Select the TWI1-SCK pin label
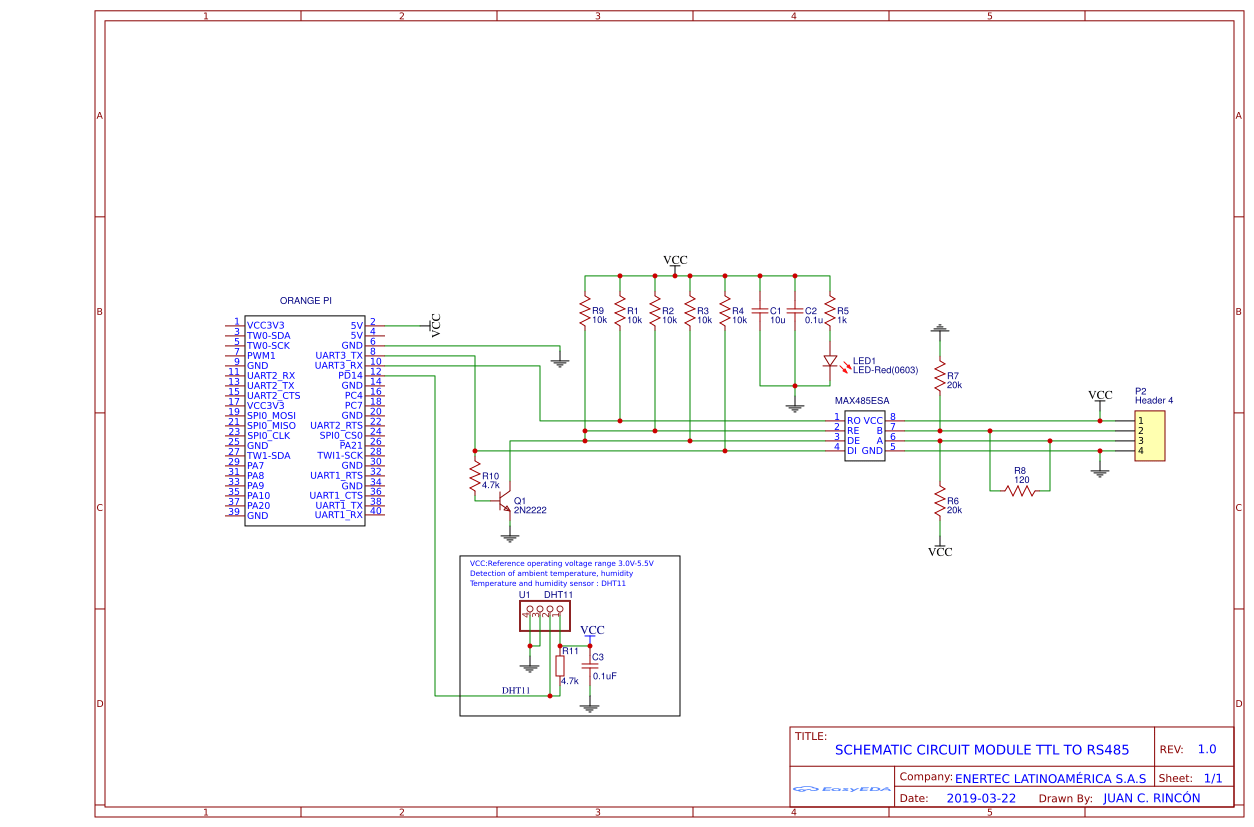The width and height of the screenshot is (1254, 827). pos(341,455)
